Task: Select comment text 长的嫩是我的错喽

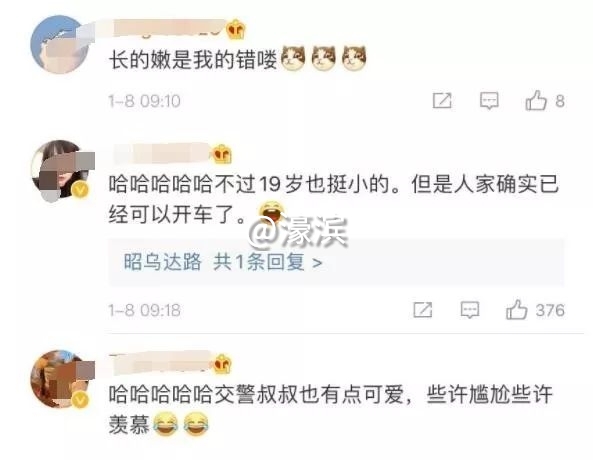Action: (x=193, y=60)
